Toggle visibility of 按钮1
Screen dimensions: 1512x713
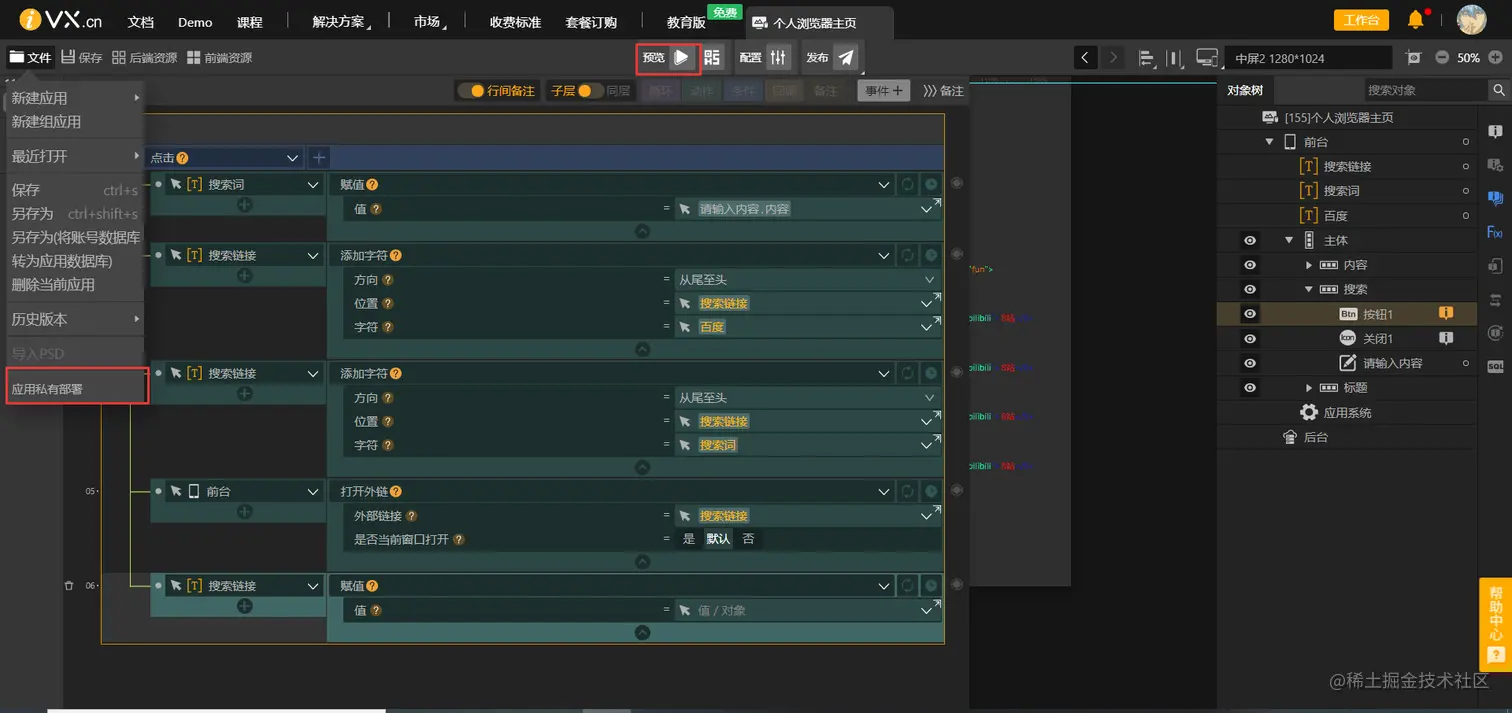point(1250,314)
